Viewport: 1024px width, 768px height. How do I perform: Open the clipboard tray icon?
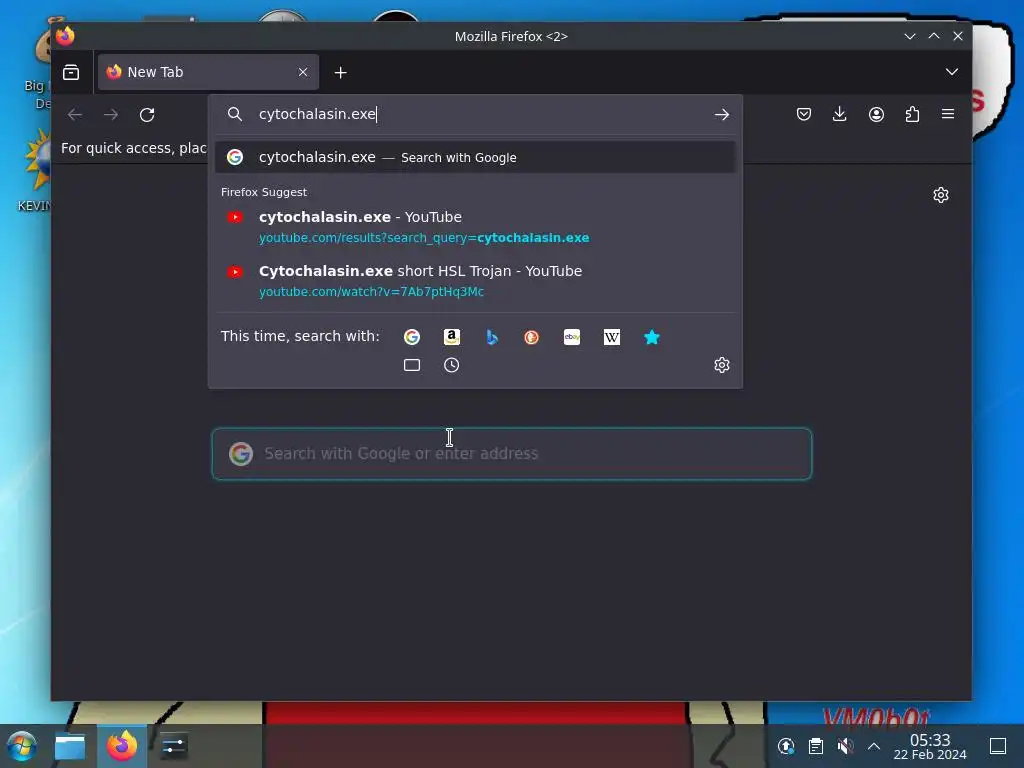click(816, 746)
